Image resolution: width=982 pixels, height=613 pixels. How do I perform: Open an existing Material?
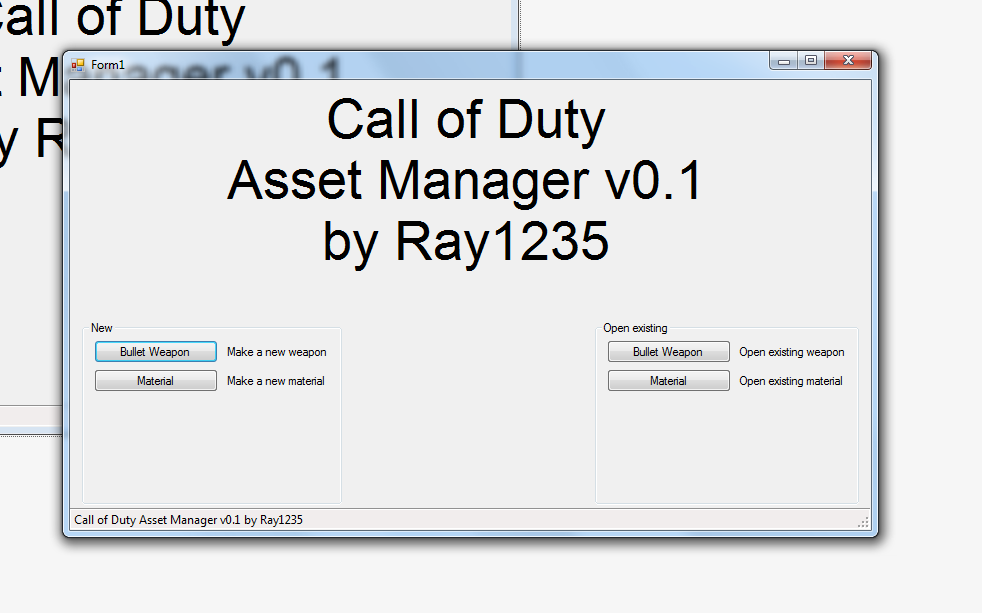pos(668,381)
